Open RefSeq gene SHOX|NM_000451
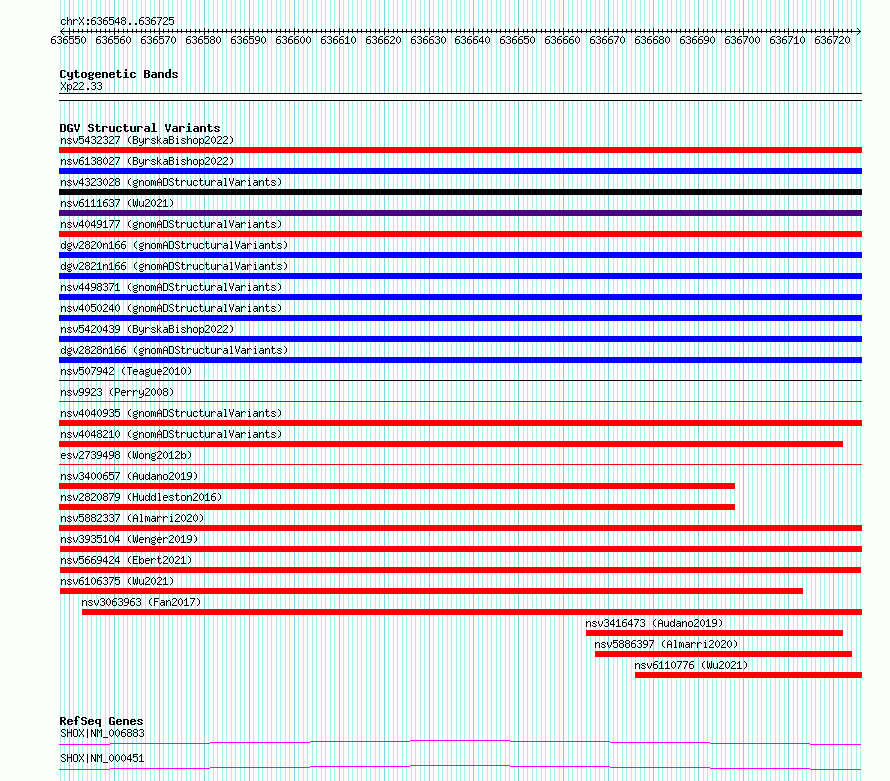This screenshot has width=890, height=781. point(102,758)
